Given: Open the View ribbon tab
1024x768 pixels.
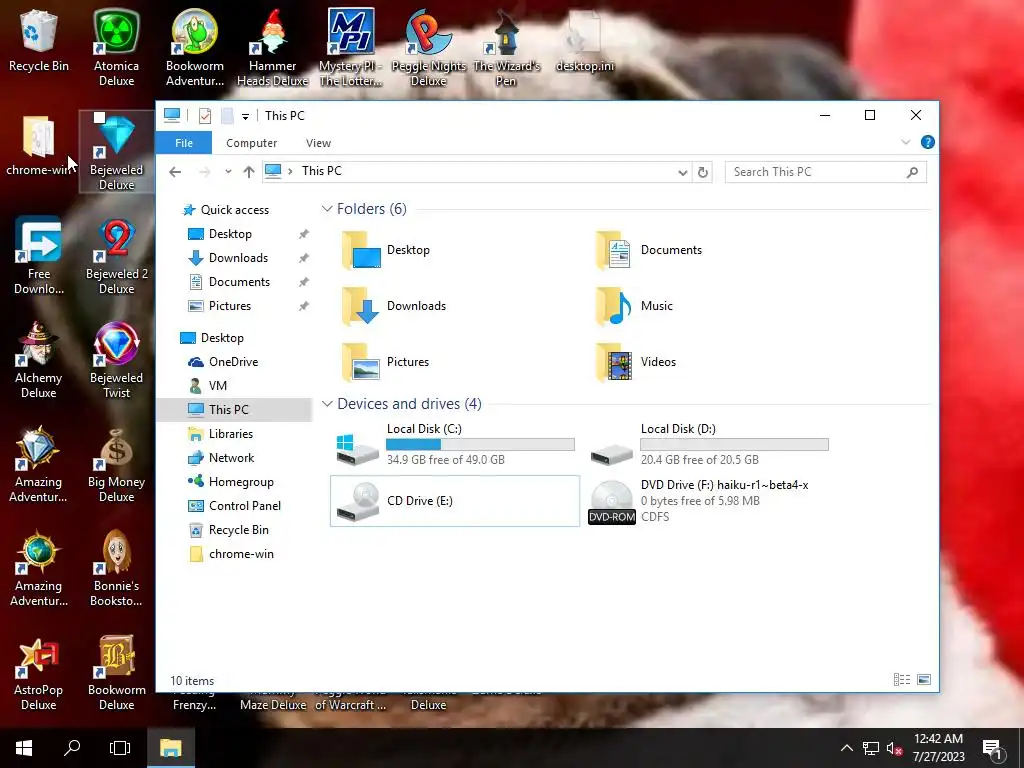Looking at the screenshot, I should point(318,143).
